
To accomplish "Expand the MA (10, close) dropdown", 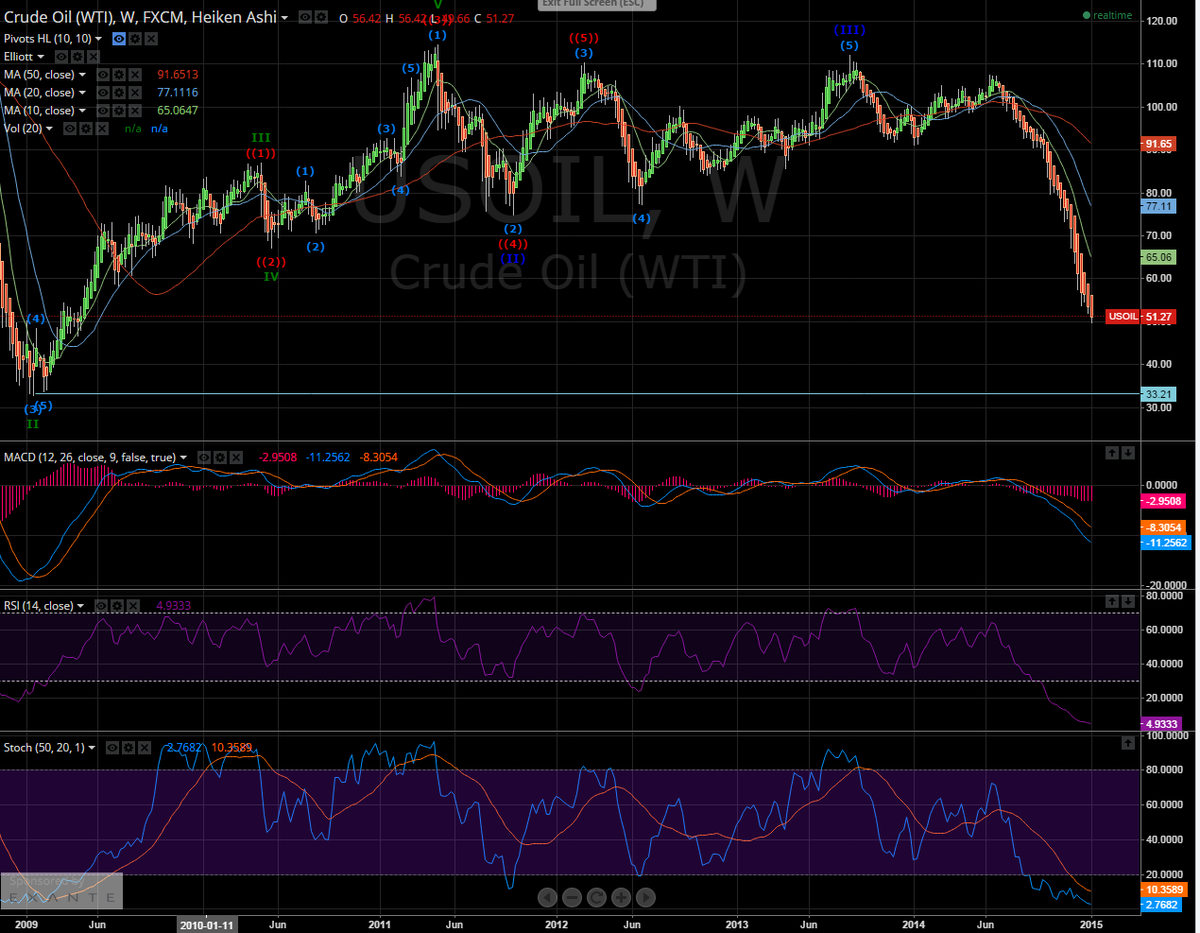I will [82, 110].
